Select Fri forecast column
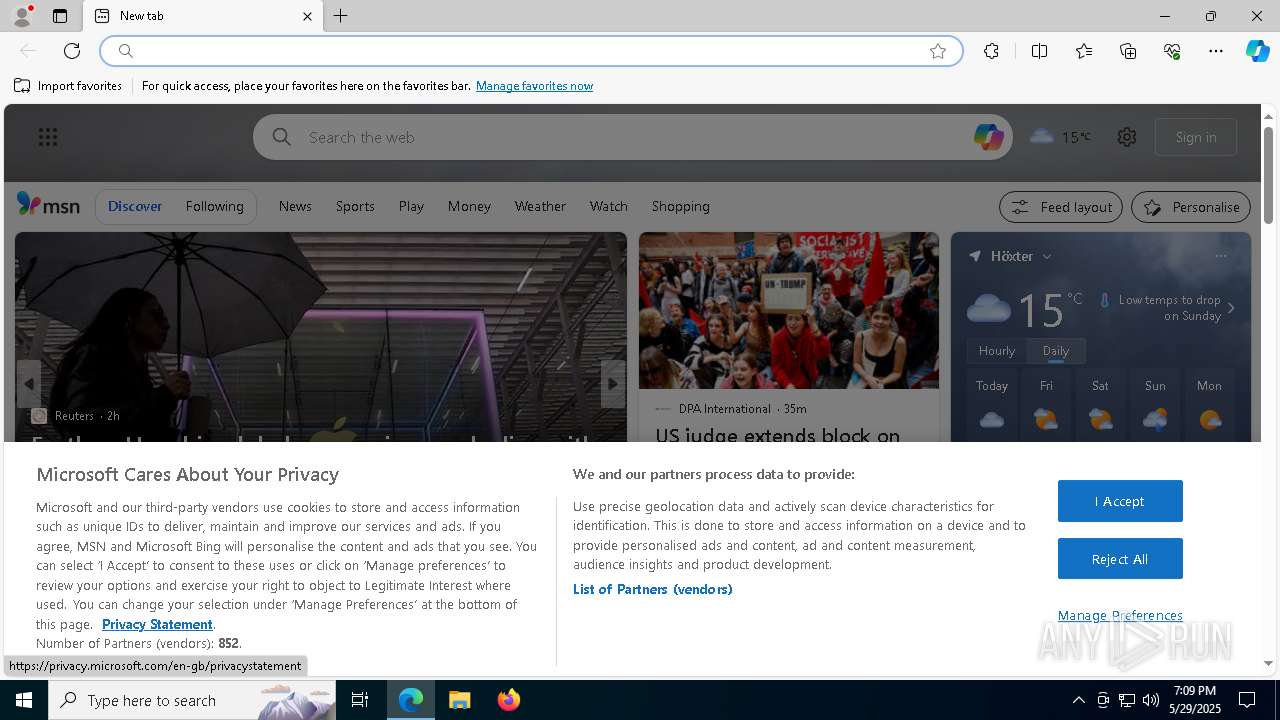Screen dimensions: 1280x720 (x=1046, y=405)
